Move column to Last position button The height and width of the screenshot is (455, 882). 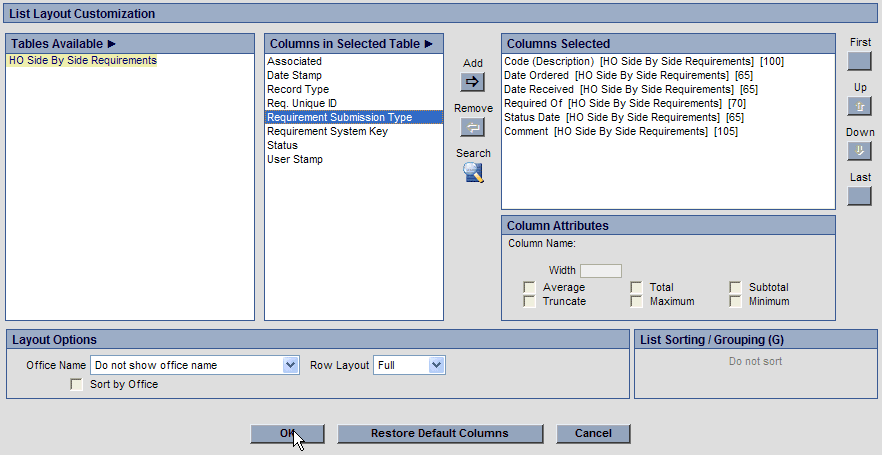[859, 196]
